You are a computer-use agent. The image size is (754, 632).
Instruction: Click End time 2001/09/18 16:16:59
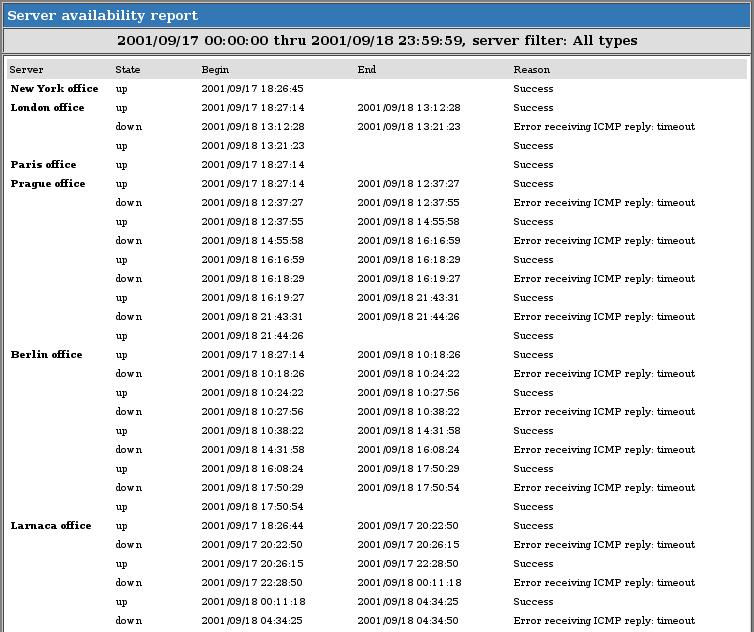pos(409,240)
